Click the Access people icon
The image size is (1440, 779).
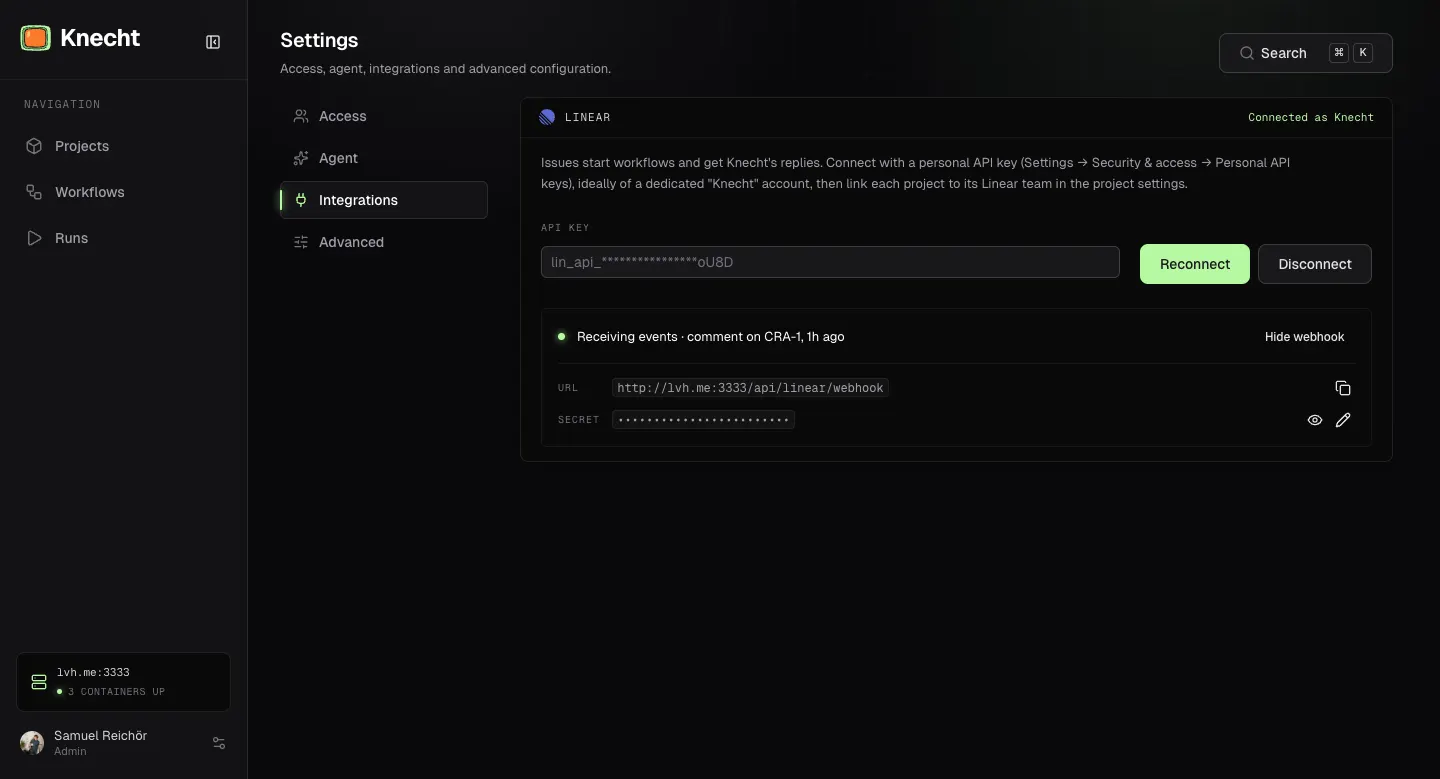pos(301,116)
